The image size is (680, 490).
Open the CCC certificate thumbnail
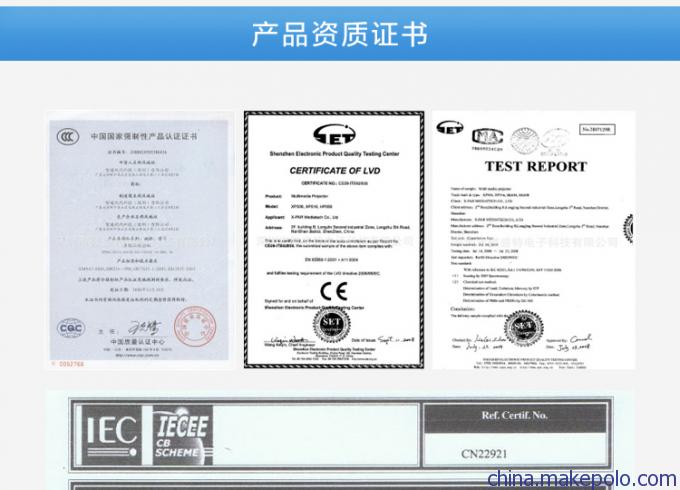click(x=140, y=240)
